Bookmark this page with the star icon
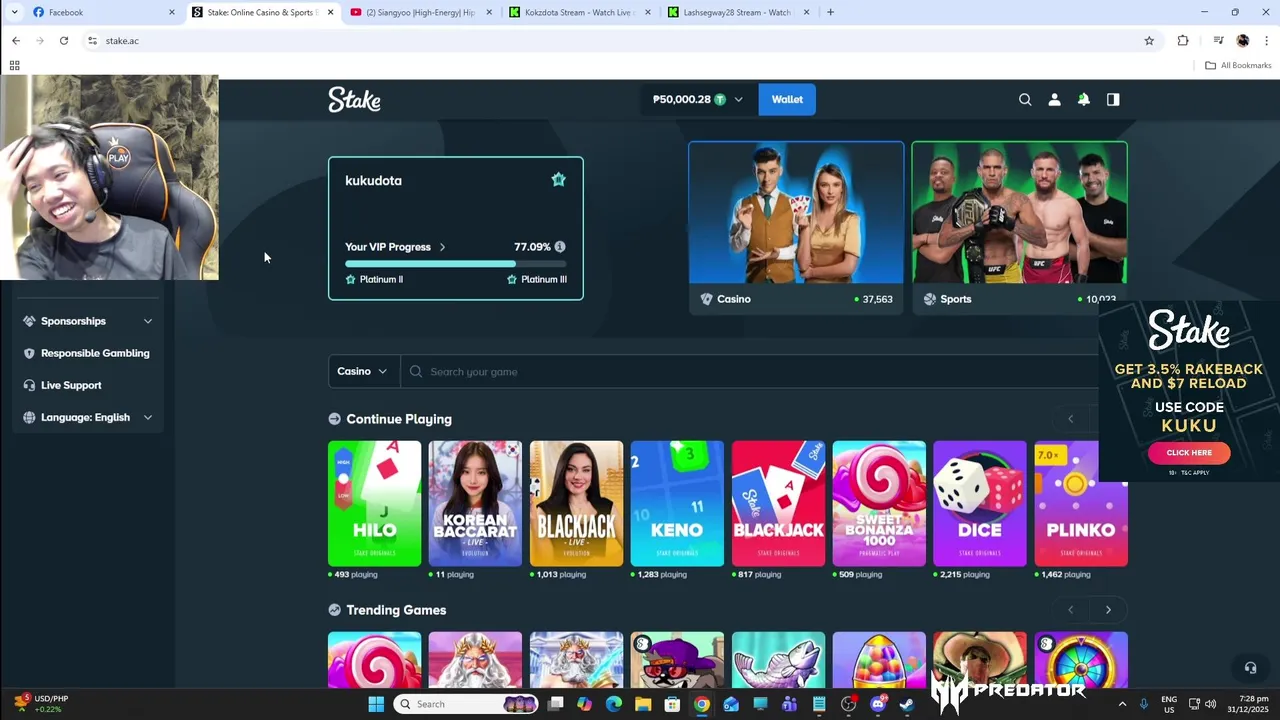Image resolution: width=1280 pixels, height=720 pixels. (1149, 41)
